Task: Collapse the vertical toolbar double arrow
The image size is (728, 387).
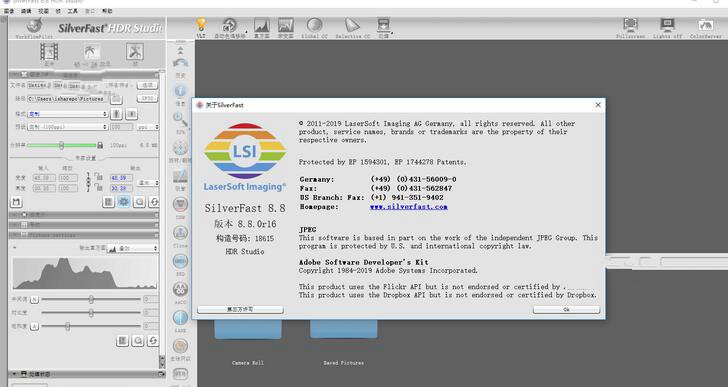Action: (x=180, y=49)
